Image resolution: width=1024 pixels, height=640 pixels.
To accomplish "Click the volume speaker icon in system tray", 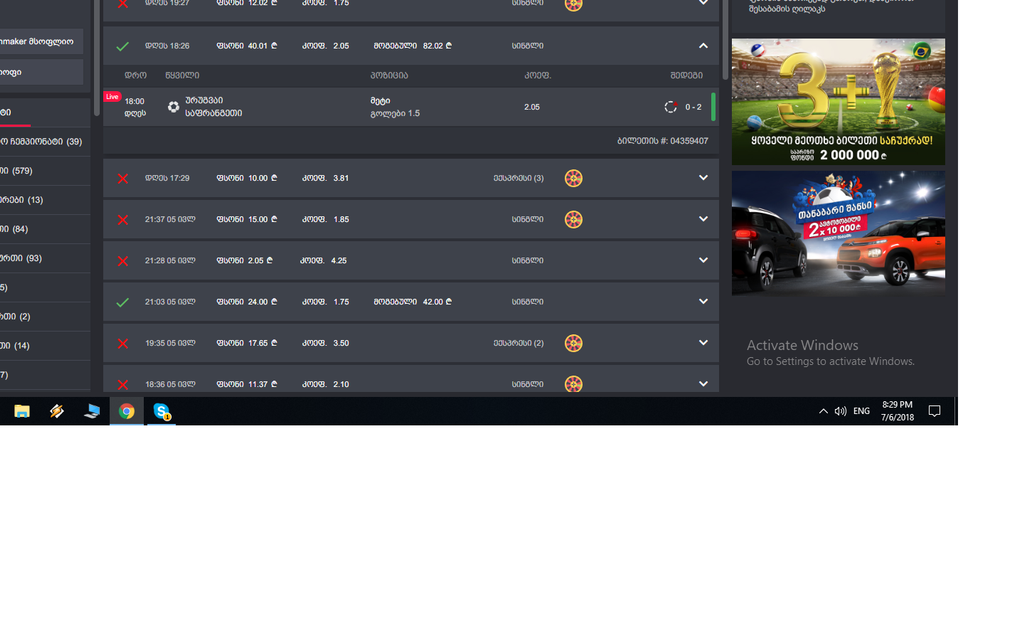I will 840,411.
